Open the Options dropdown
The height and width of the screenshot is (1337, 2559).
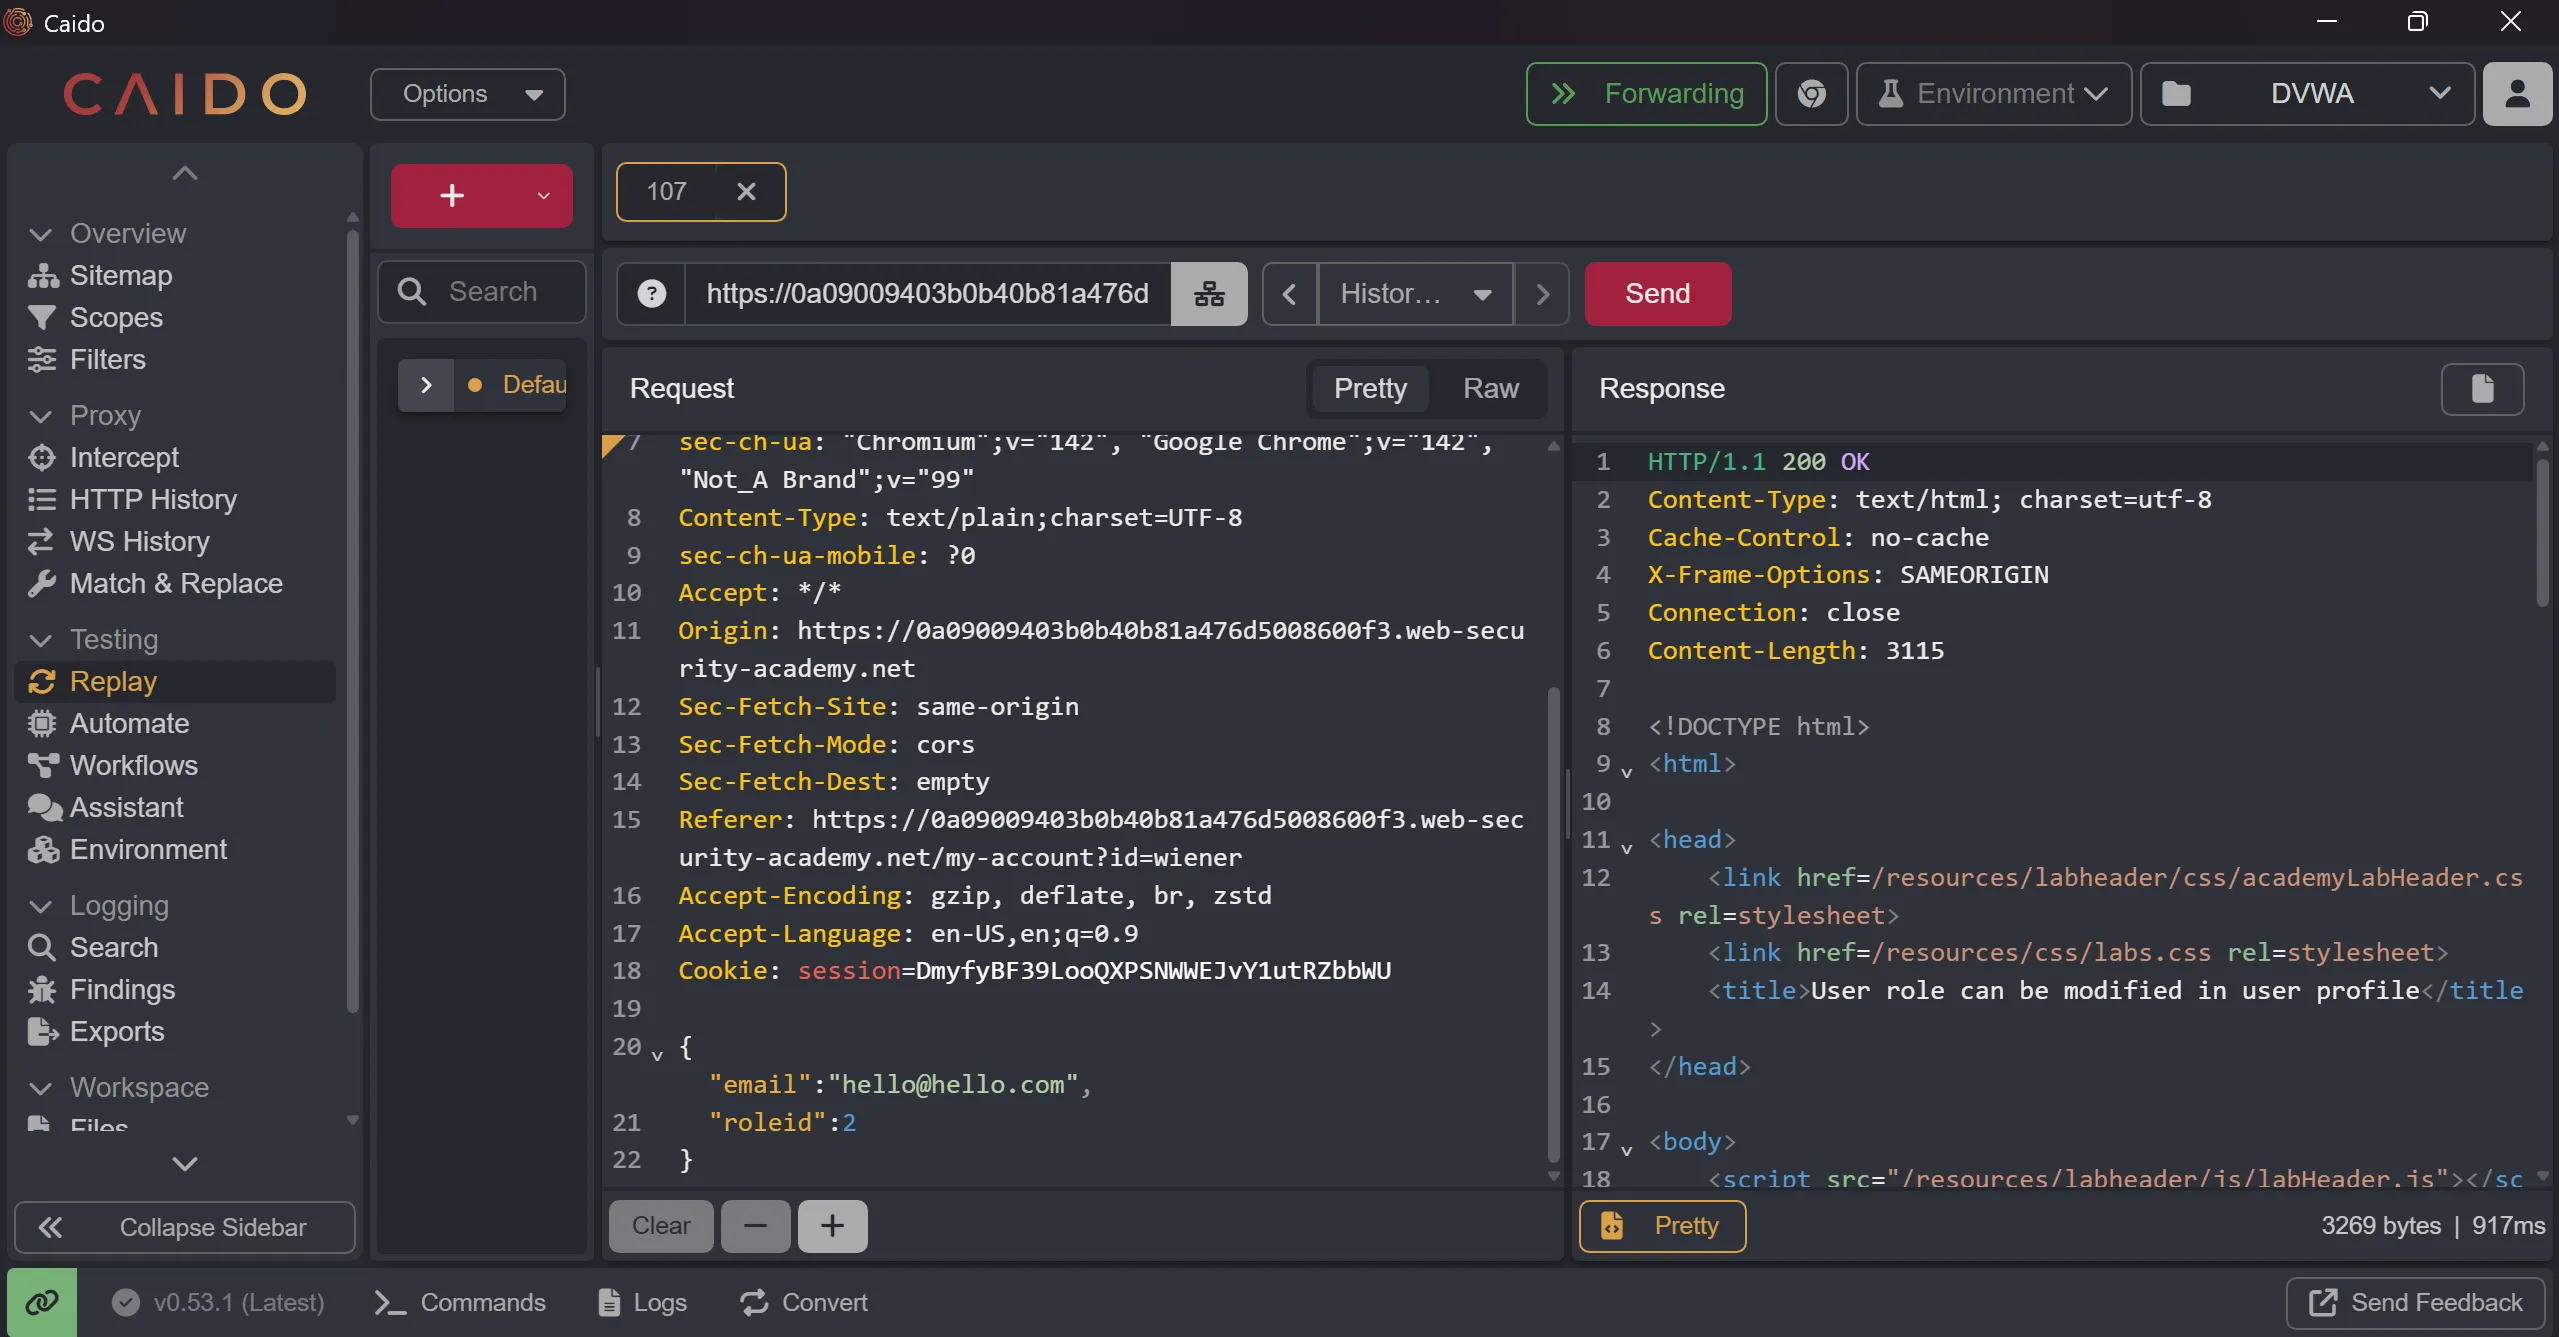click(x=467, y=94)
